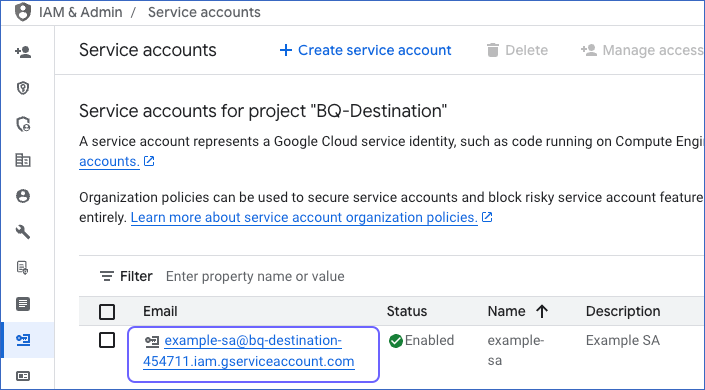Click the Delete button
705x390 pixels.
pyautogui.click(x=517, y=50)
